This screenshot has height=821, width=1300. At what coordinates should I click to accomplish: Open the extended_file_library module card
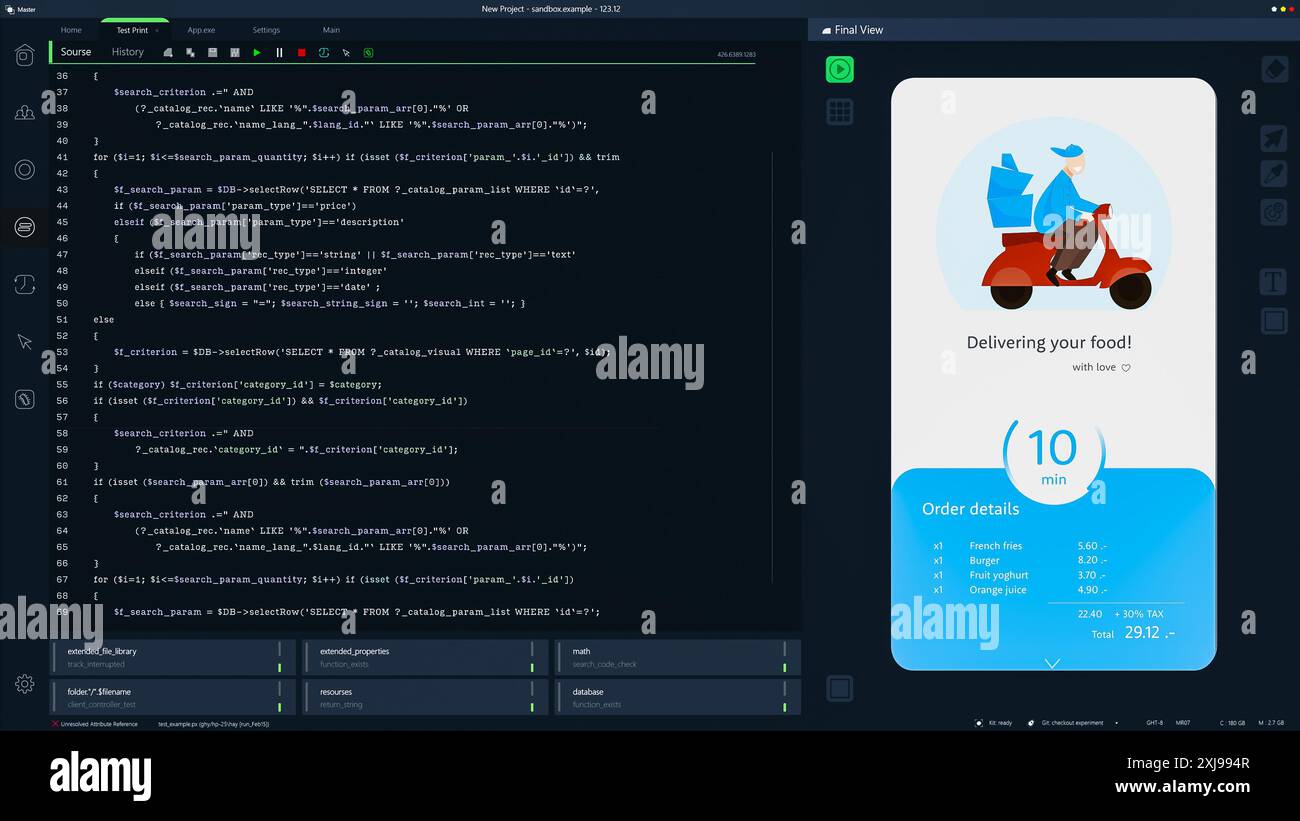tap(173, 657)
